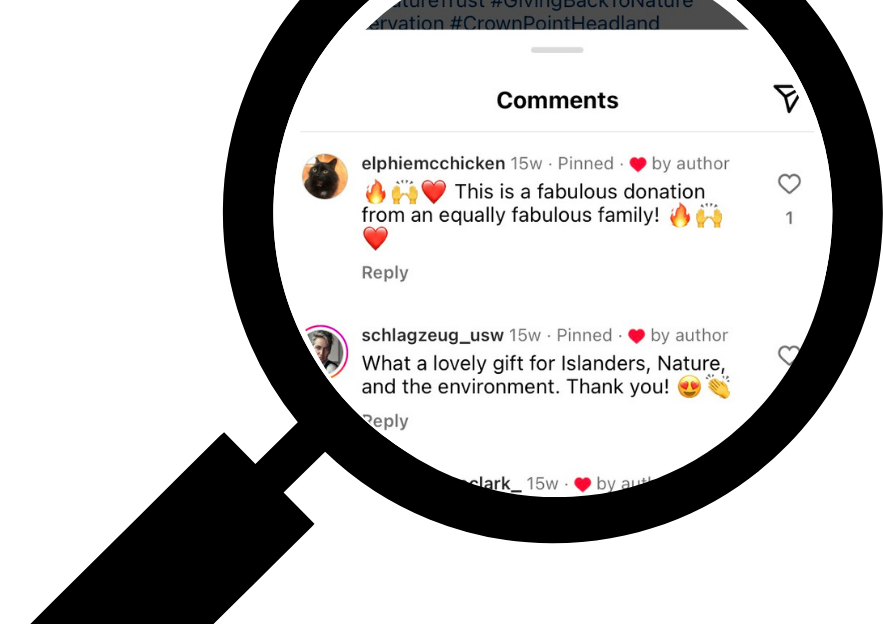883x624 pixels.
Task: Tap red author heart on schlagzeug_usw's comment
Action: [x=636, y=336]
